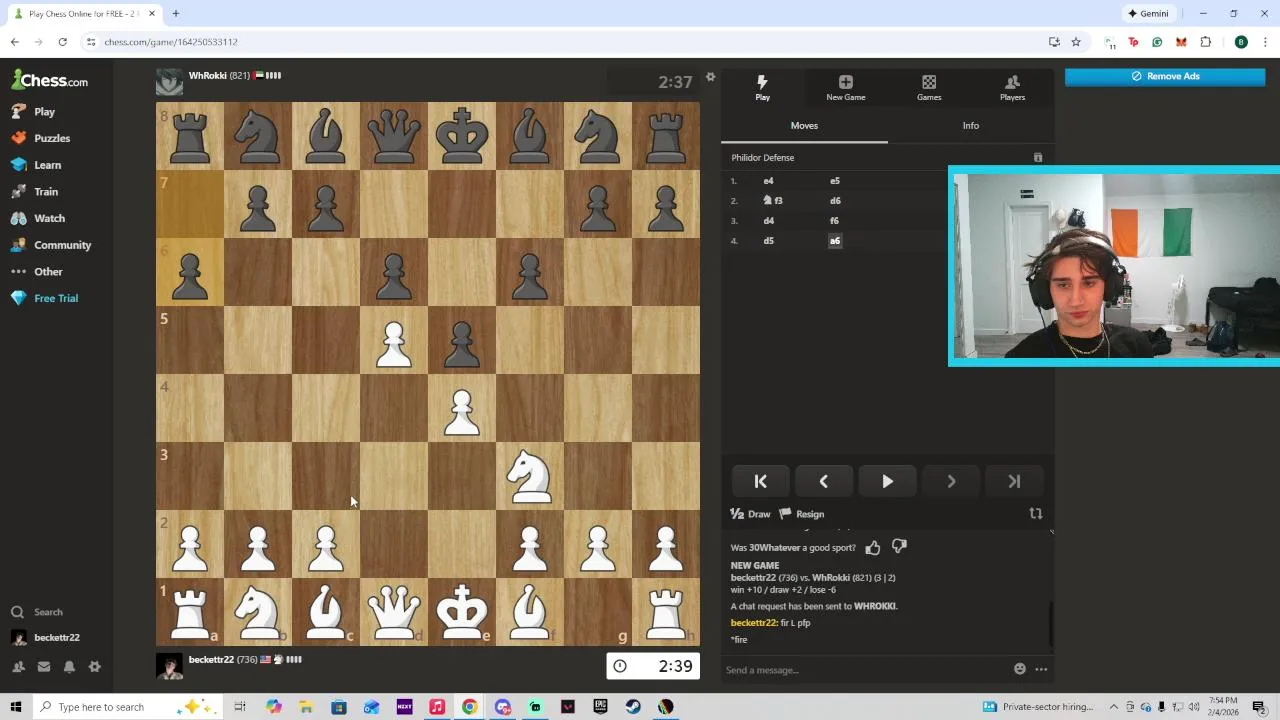Give thumbs down for good sport
Viewport: 1280px width, 720px height.
(899, 547)
